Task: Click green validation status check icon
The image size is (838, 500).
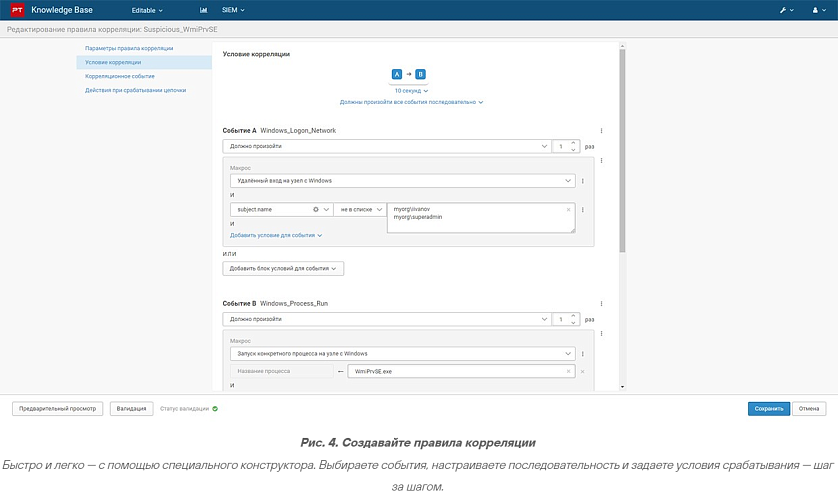Action: (215, 409)
